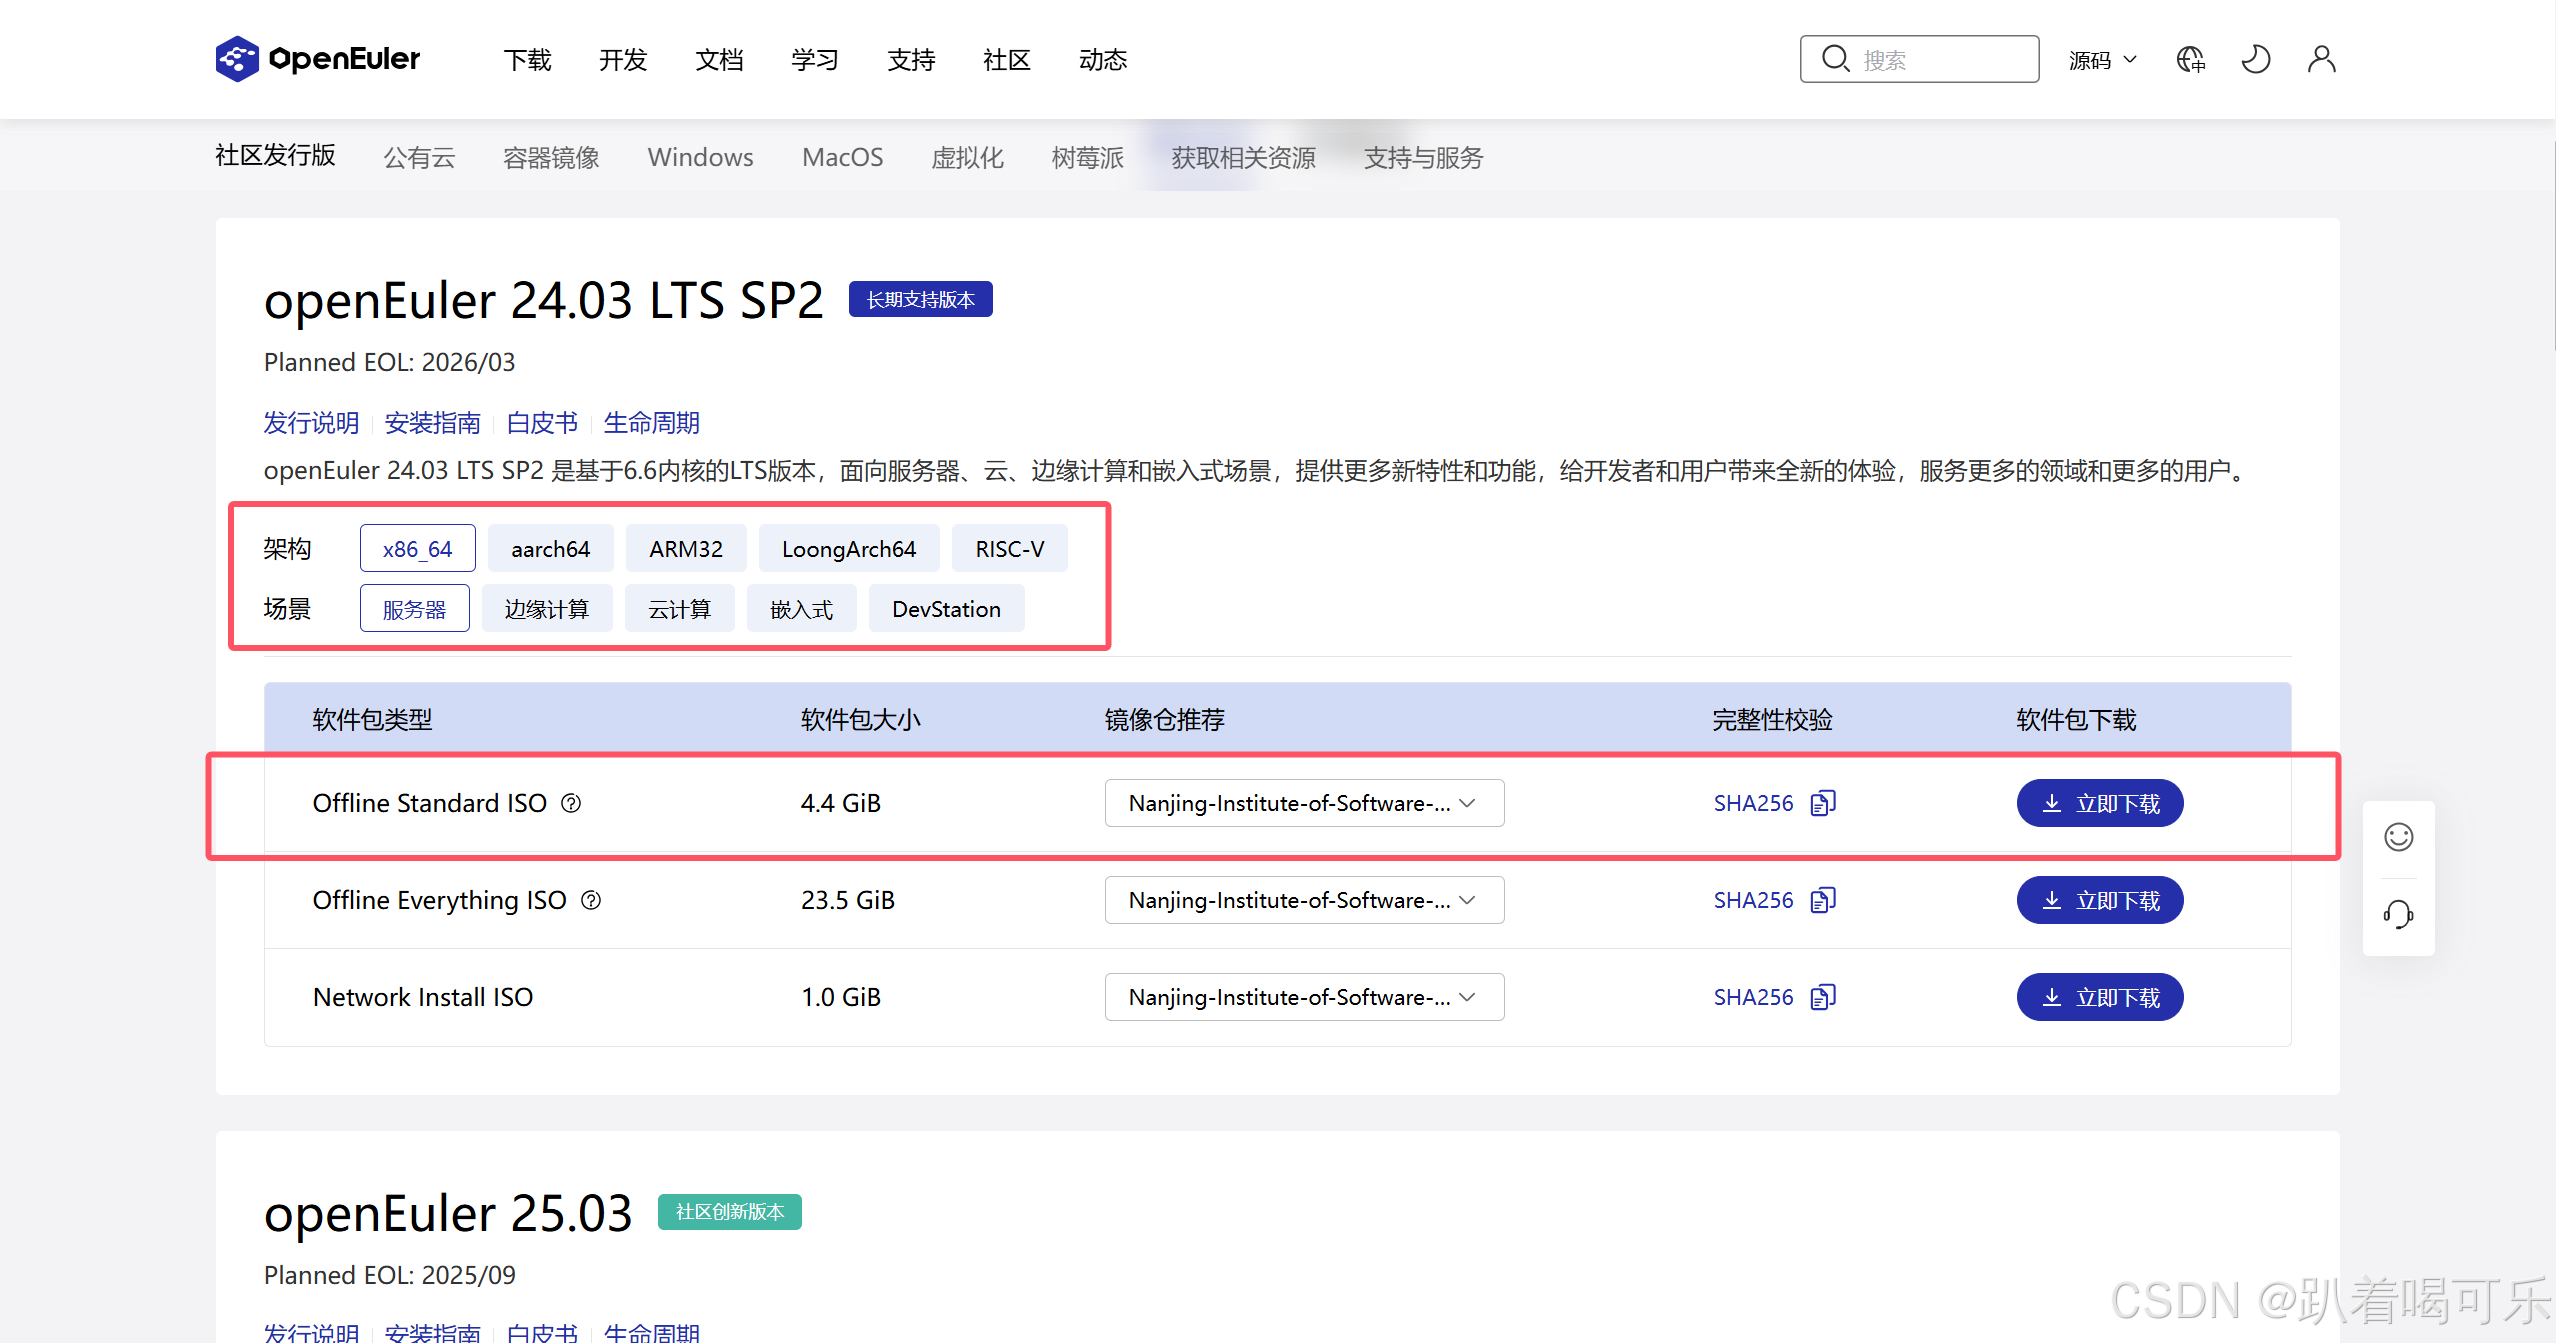Viewport: 2556px width, 1343px height.
Task: Click the history clock icon in header
Action: click(x=2255, y=59)
